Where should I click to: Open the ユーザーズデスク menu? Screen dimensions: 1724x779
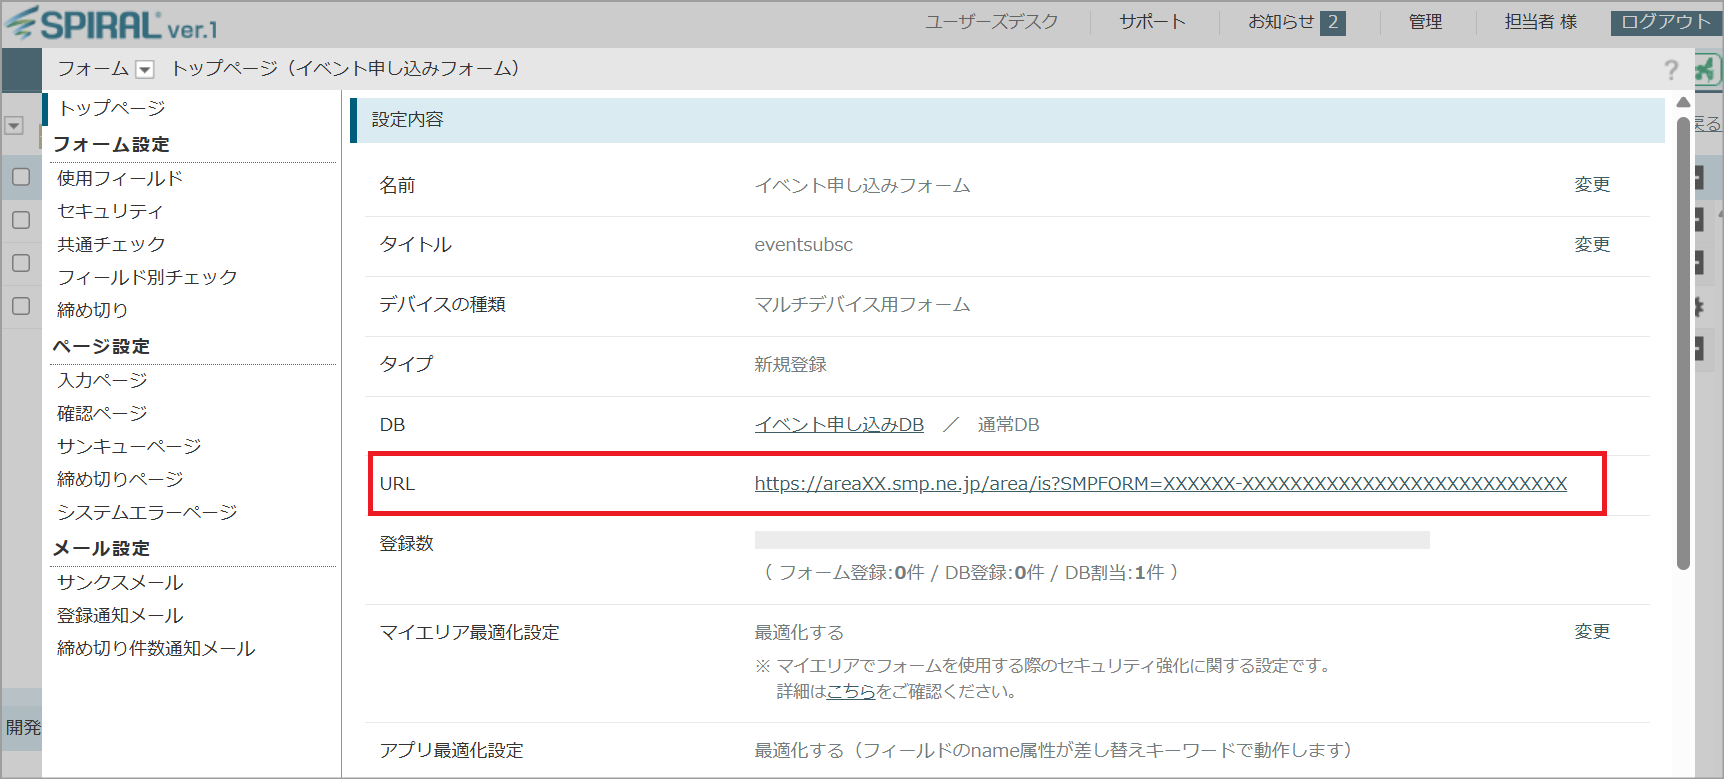click(x=991, y=22)
